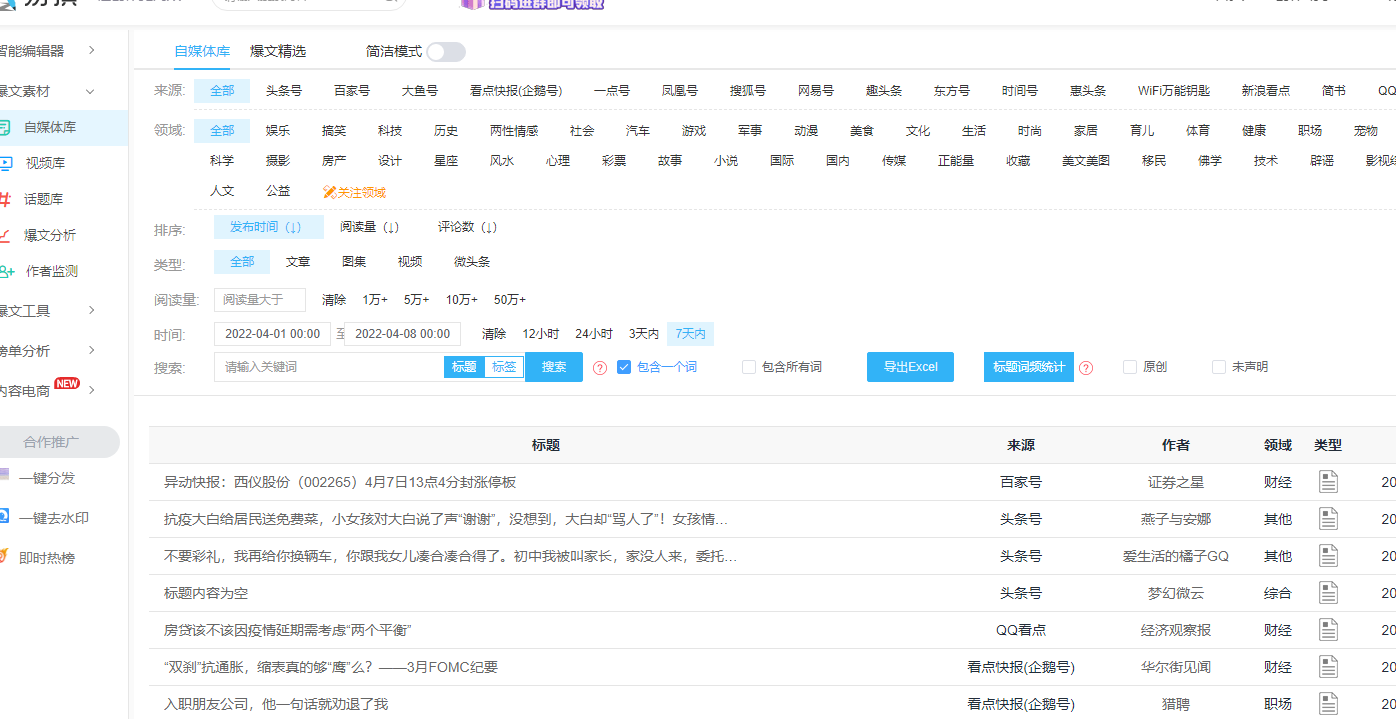This screenshot has width=1396, height=719.
Task: Sort results by 阅读量 descending
Action: (x=369, y=227)
